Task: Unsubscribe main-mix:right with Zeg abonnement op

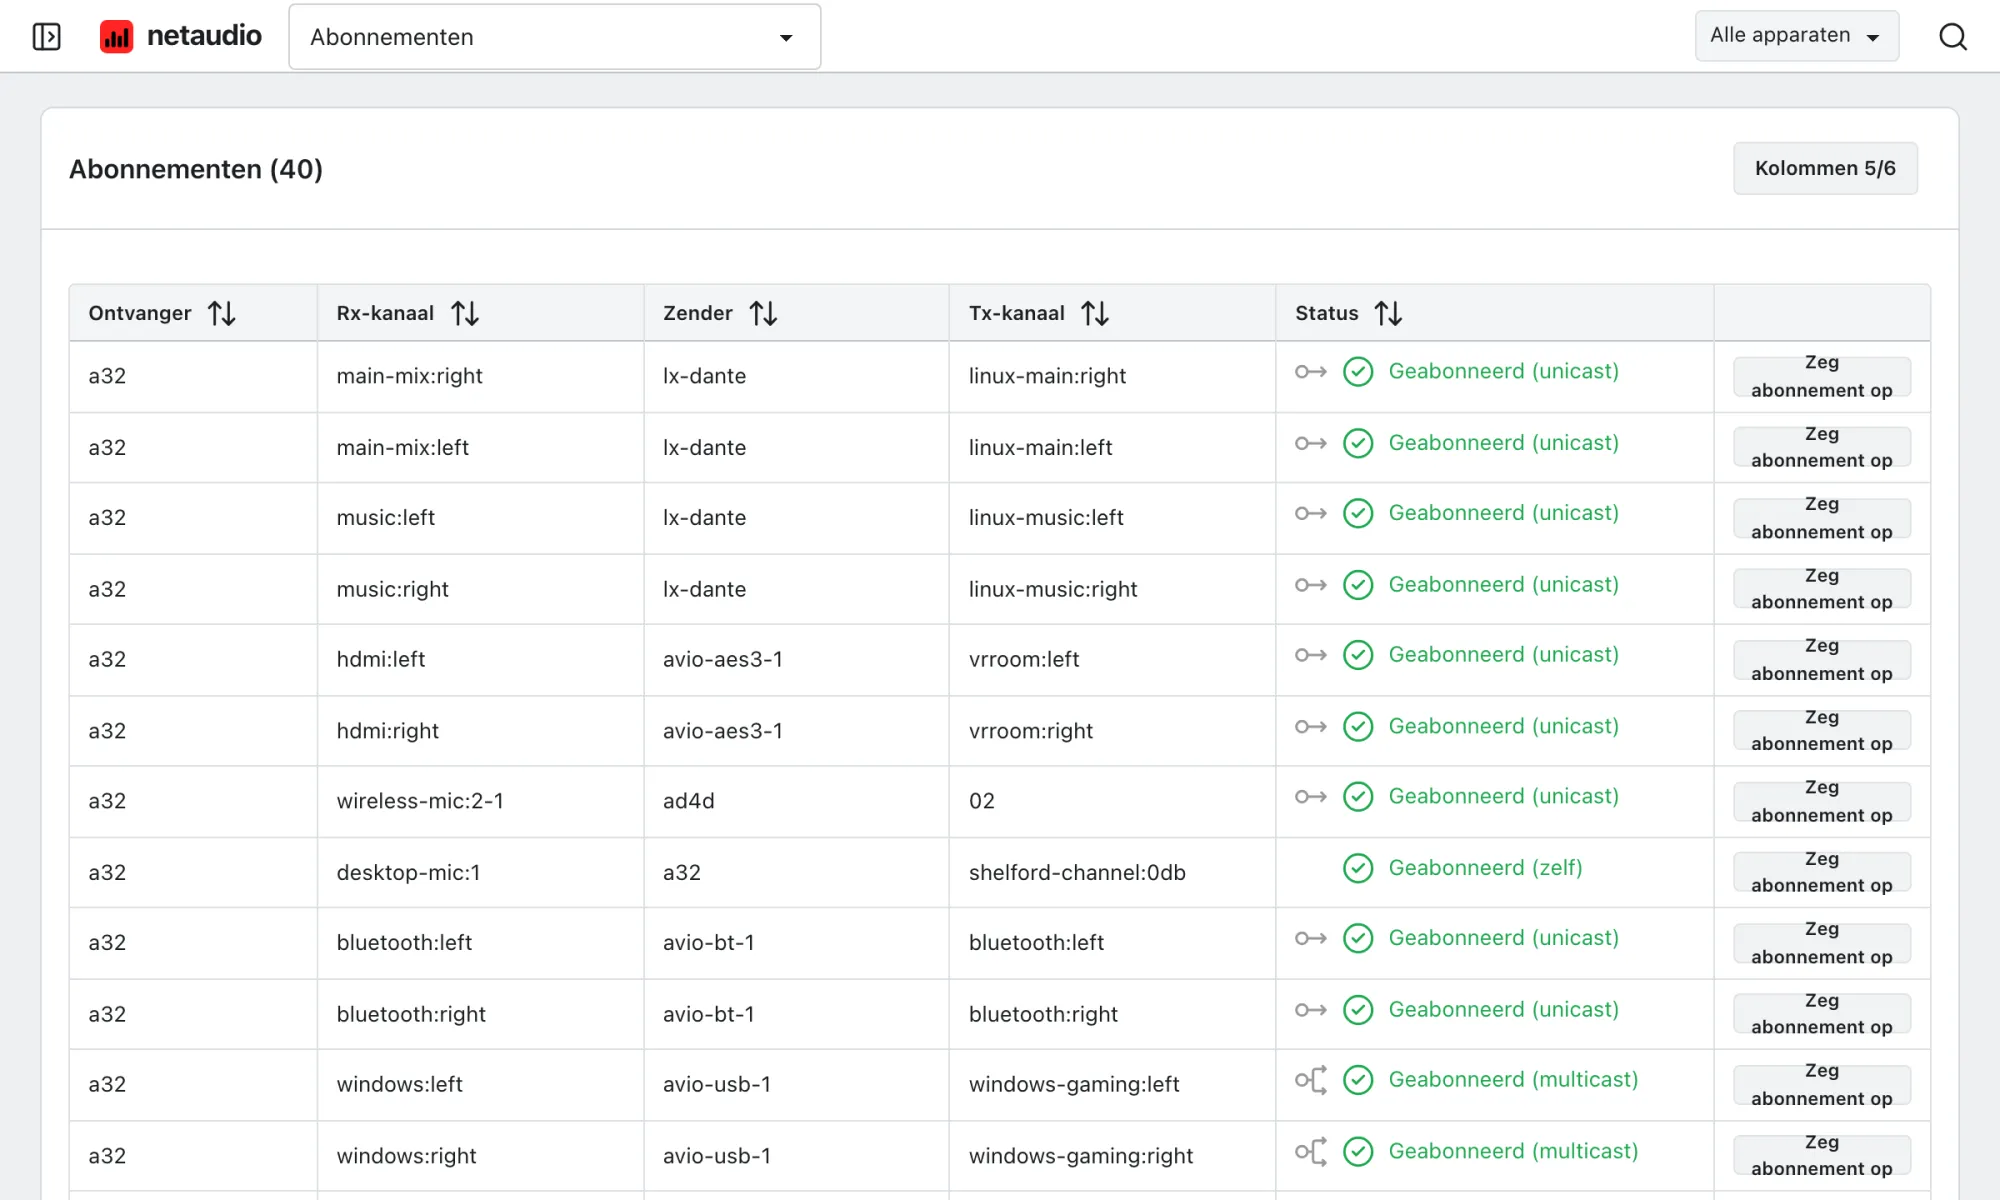Action: (1822, 377)
